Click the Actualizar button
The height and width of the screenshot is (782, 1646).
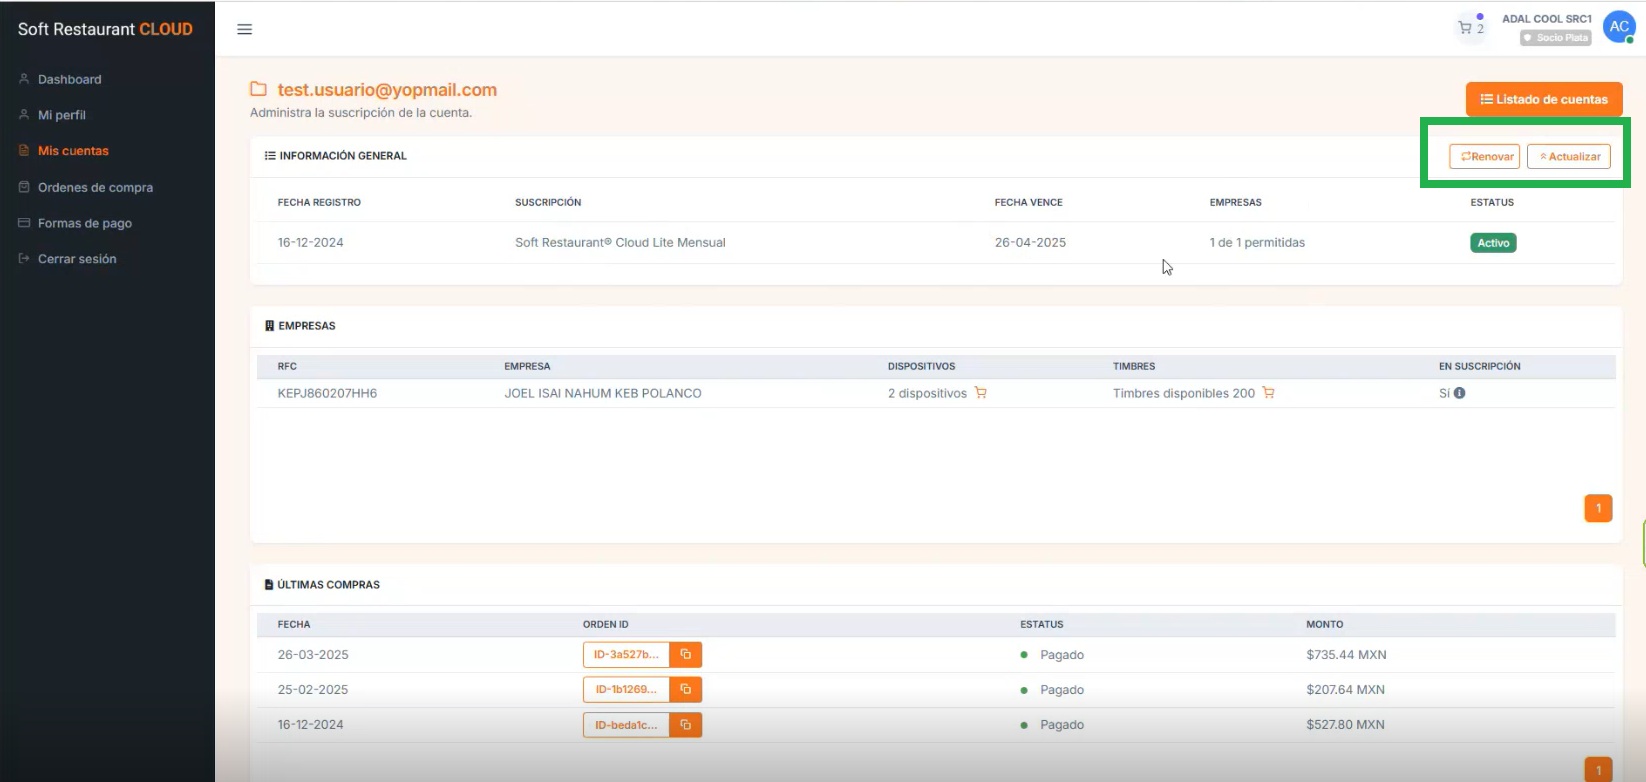point(1569,157)
